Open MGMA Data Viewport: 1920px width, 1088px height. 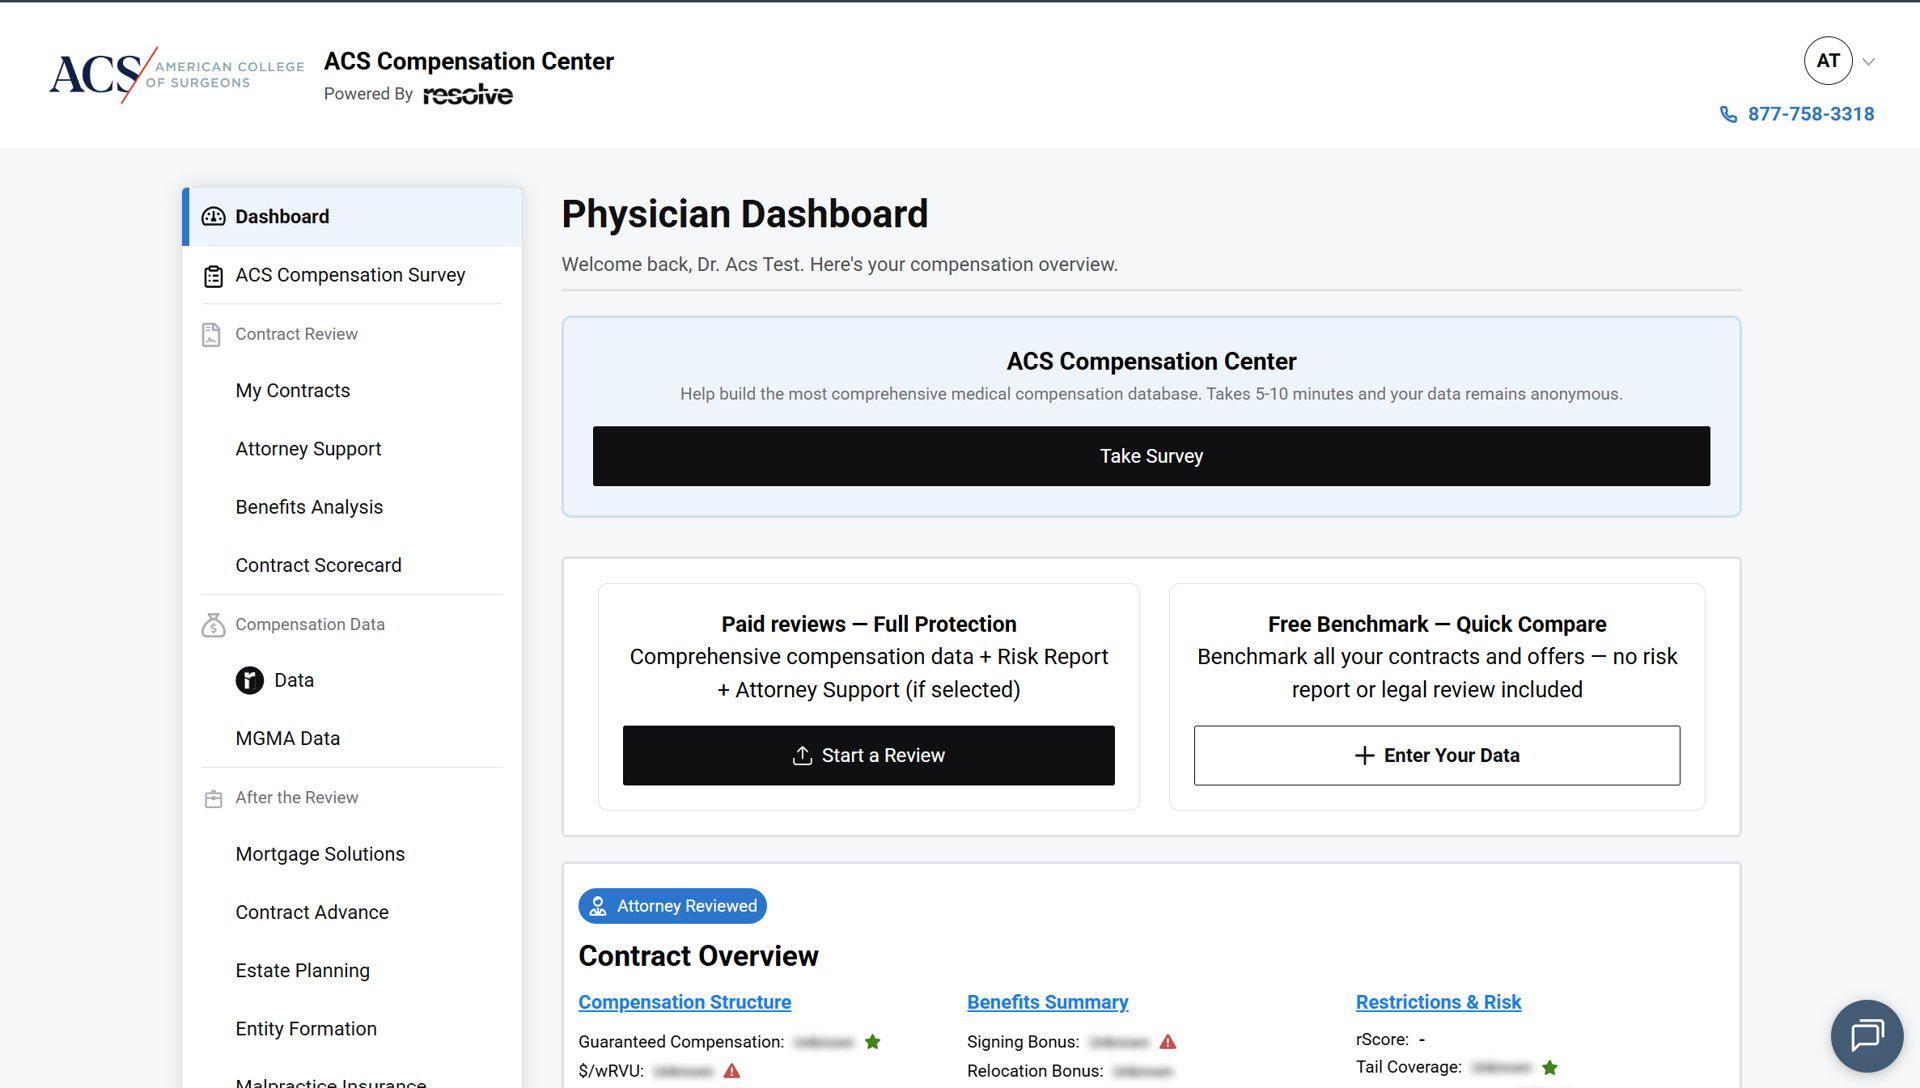tap(287, 738)
